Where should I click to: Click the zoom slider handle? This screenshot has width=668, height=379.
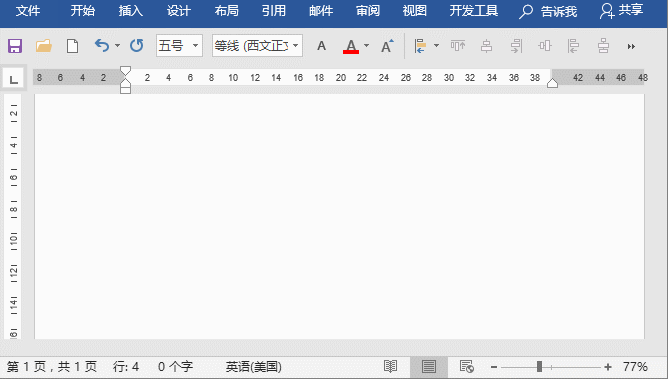pos(539,366)
